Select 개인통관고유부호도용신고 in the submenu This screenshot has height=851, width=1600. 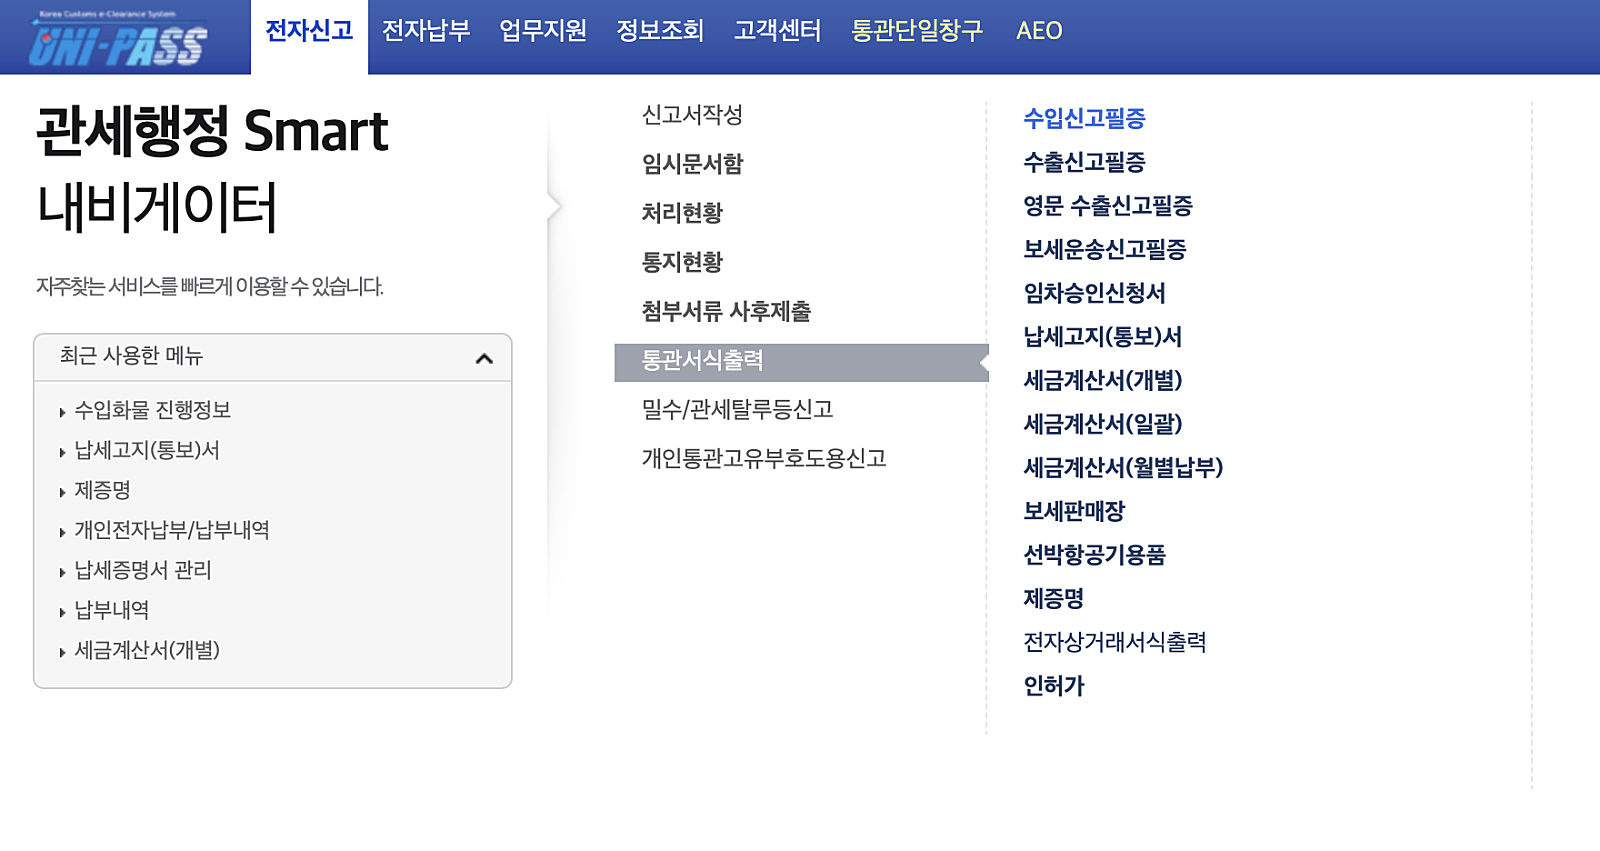tap(764, 459)
